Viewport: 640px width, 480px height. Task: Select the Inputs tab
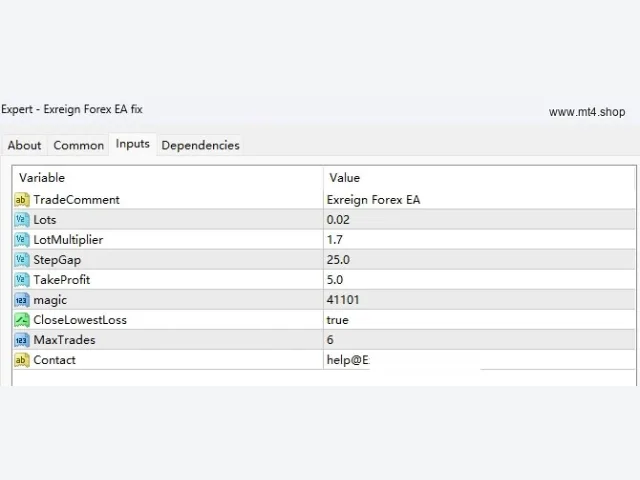pos(133,144)
